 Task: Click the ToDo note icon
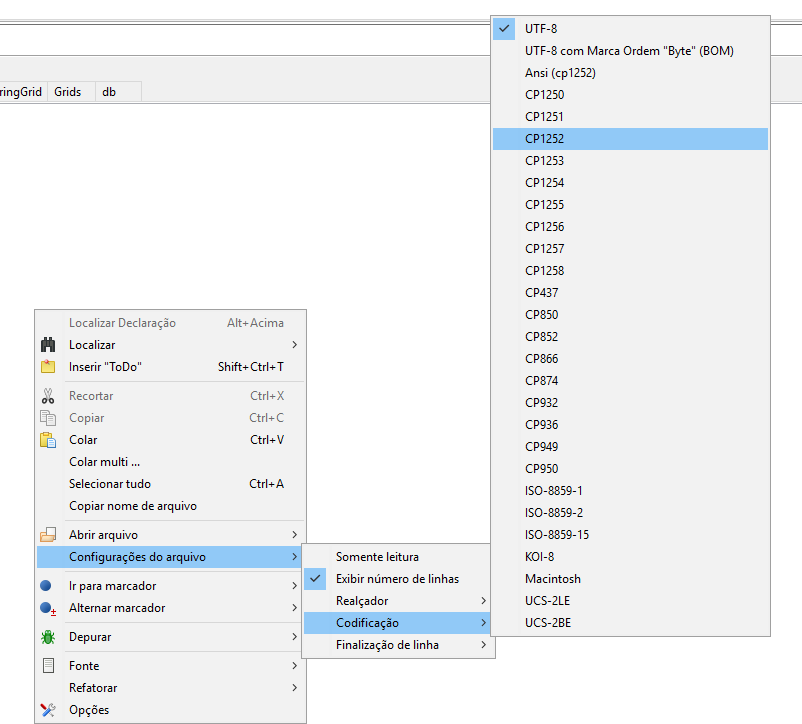click(48, 367)
